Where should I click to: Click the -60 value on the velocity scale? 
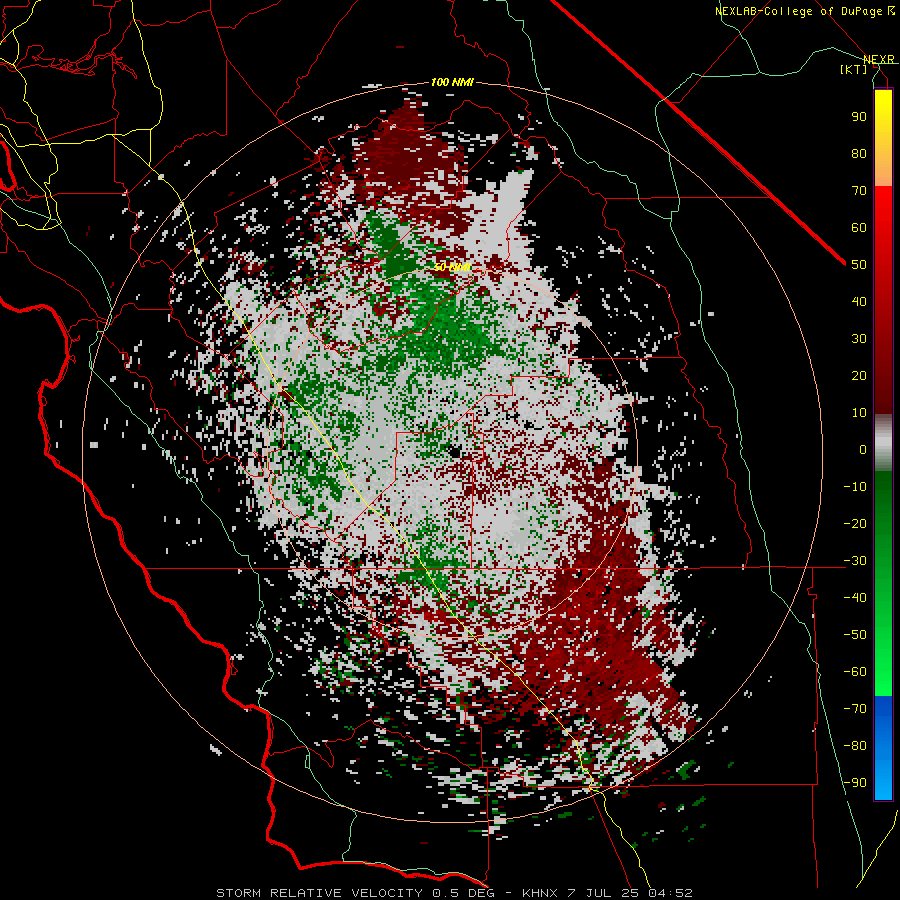[855, 672]
